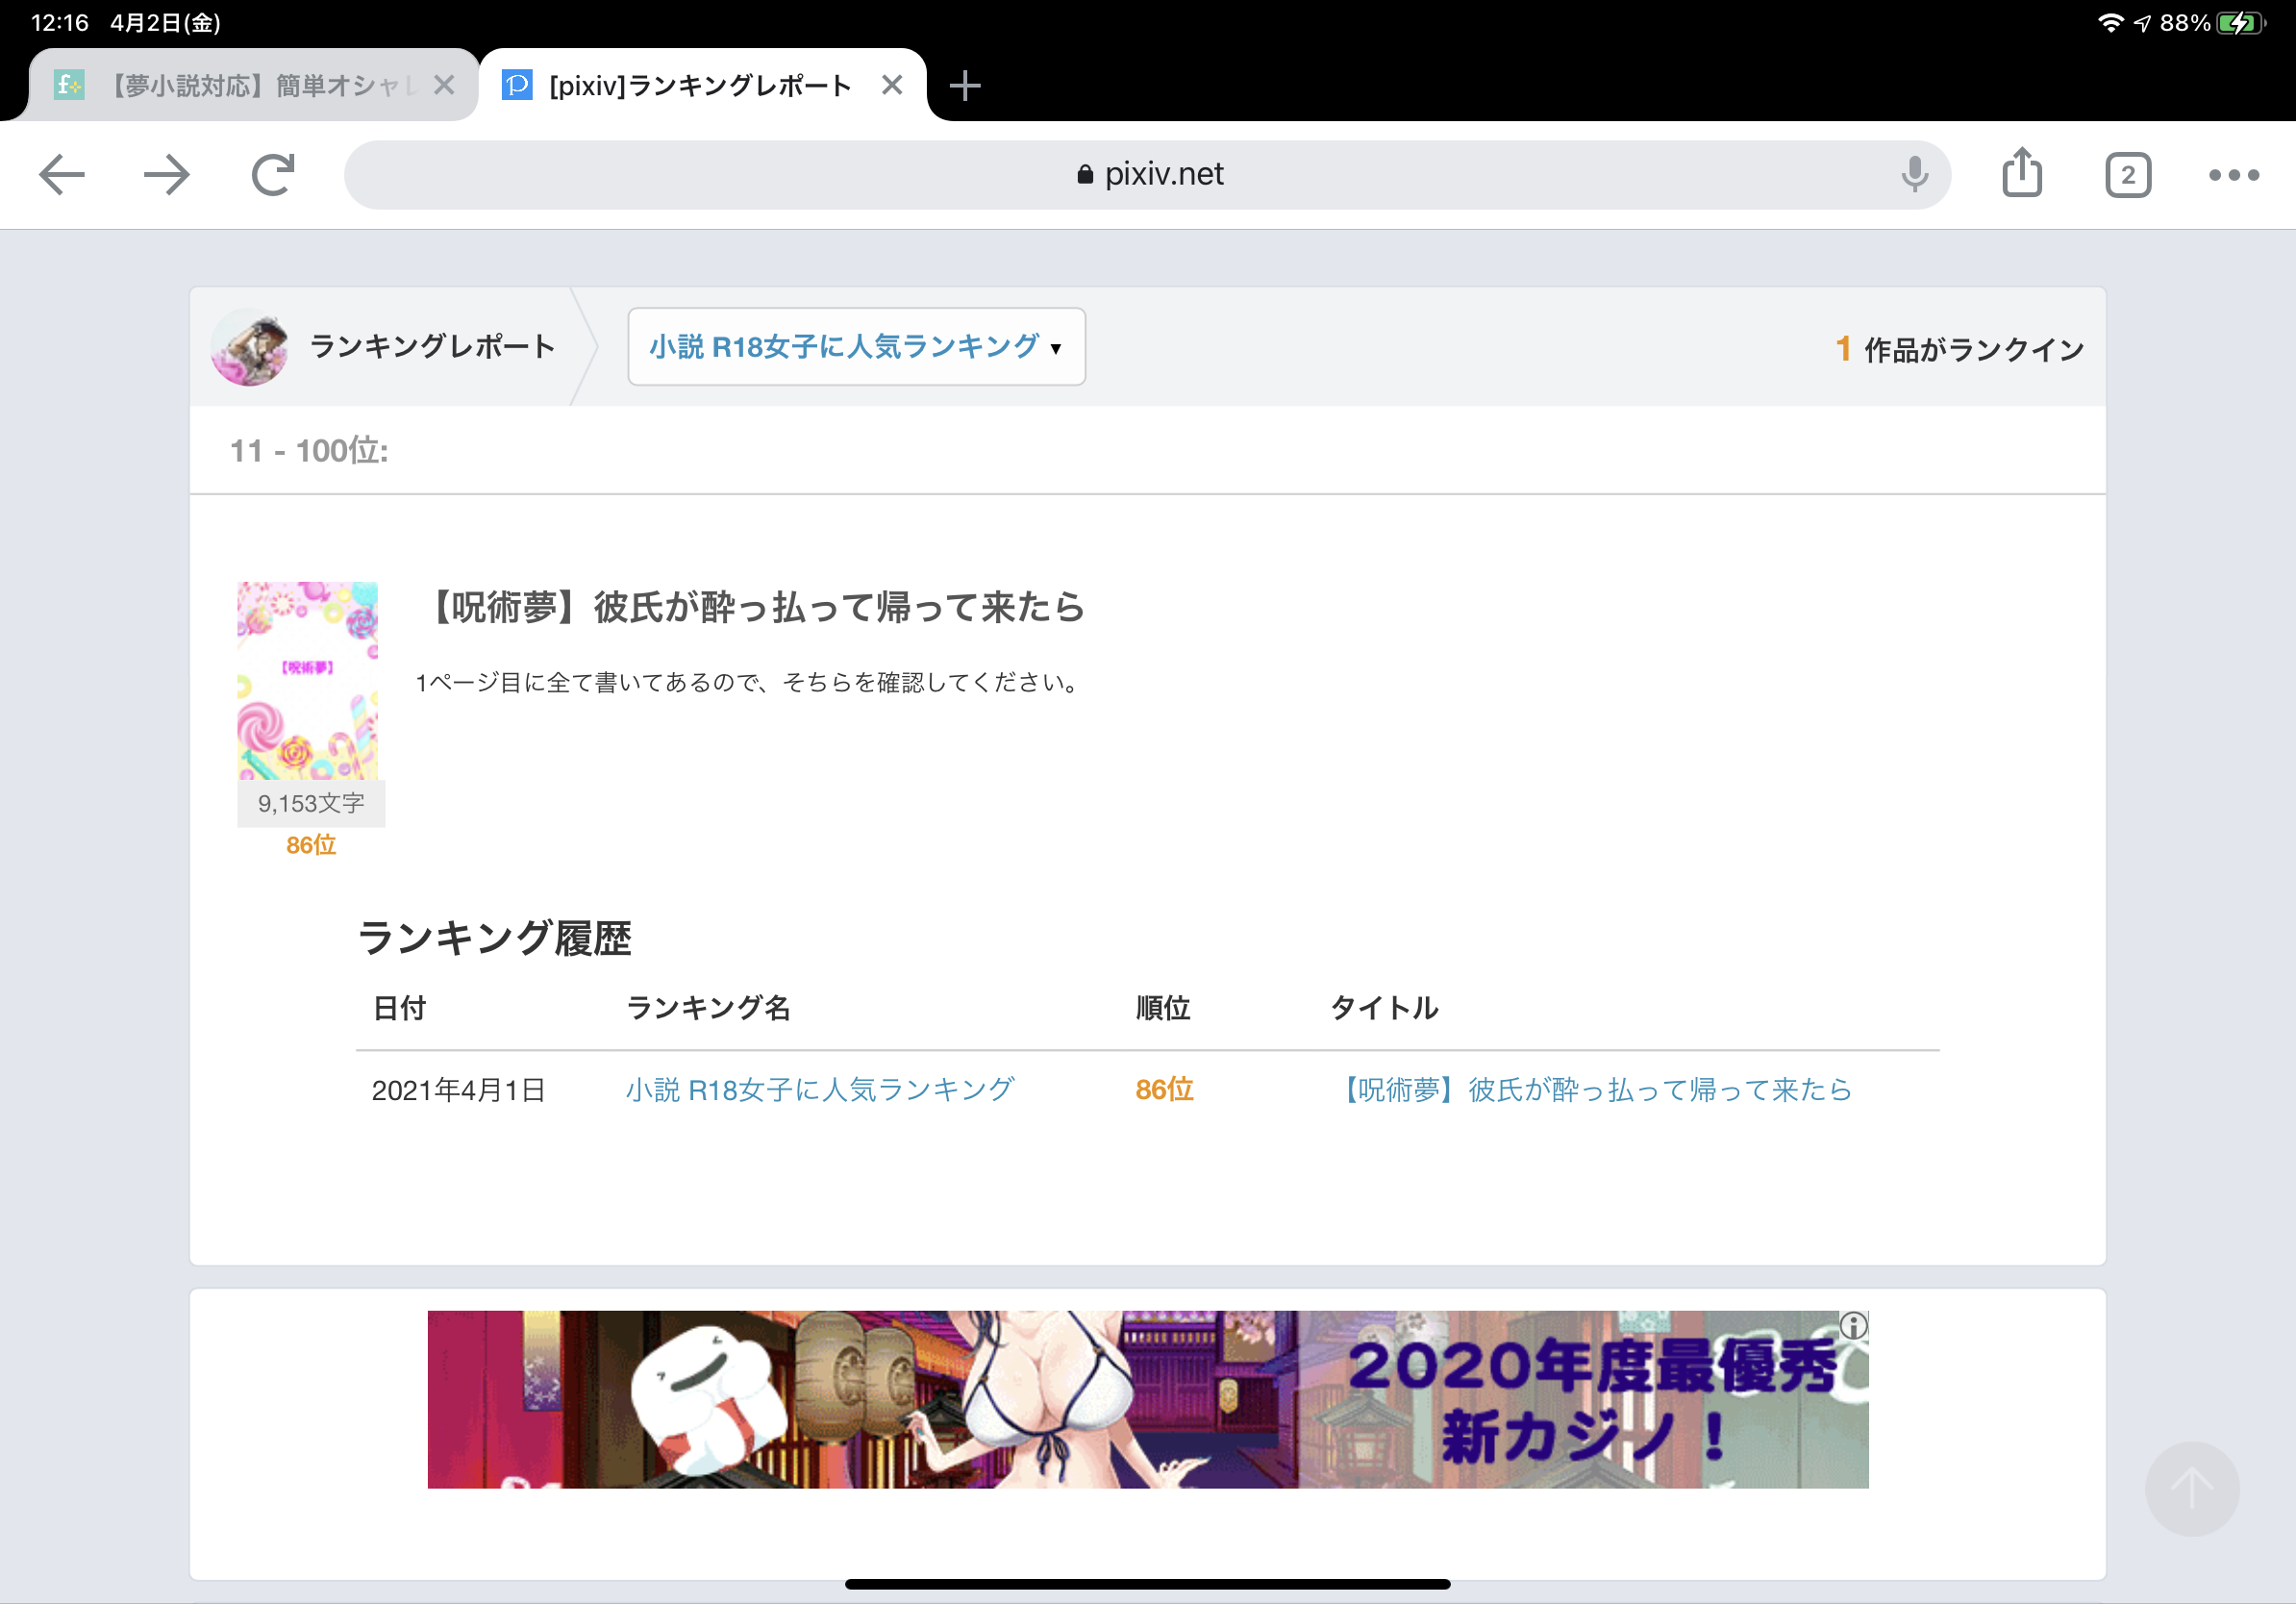Open the browser three-dot menu
Screen dimensions: 2296x1604
point(2233,175)
